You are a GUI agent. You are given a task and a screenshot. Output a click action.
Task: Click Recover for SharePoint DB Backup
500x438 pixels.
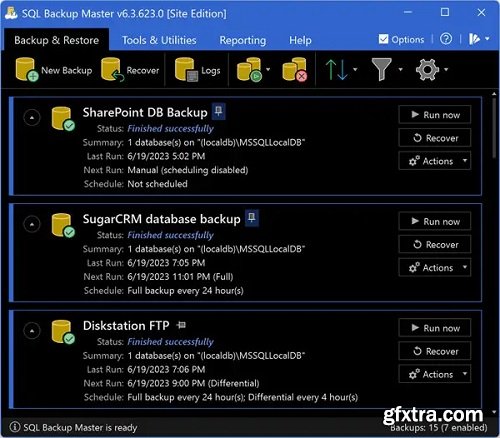[x=435, y=138]
